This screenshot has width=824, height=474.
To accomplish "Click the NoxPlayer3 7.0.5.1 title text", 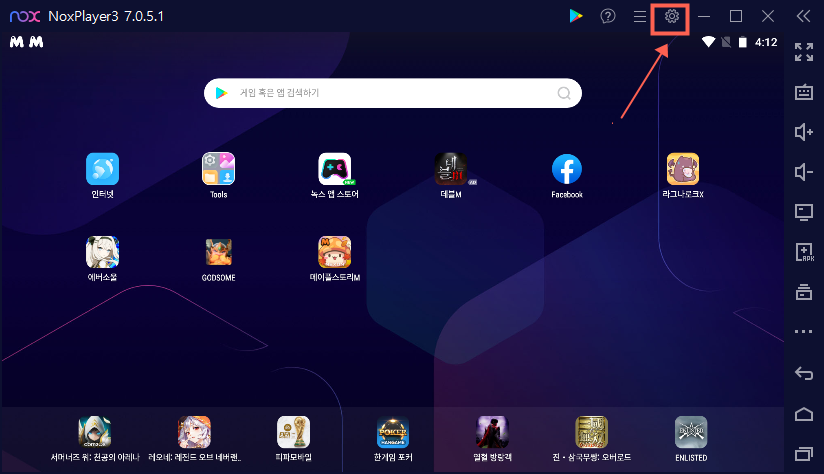I will point(106,16).
